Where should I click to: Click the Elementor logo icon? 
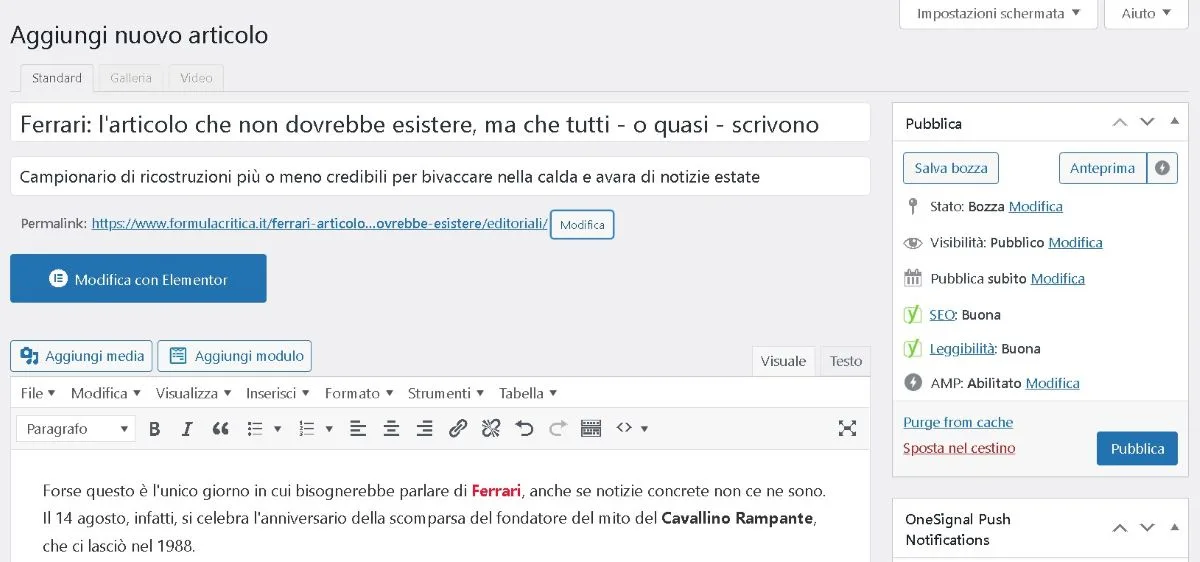(x=58, y=279)
